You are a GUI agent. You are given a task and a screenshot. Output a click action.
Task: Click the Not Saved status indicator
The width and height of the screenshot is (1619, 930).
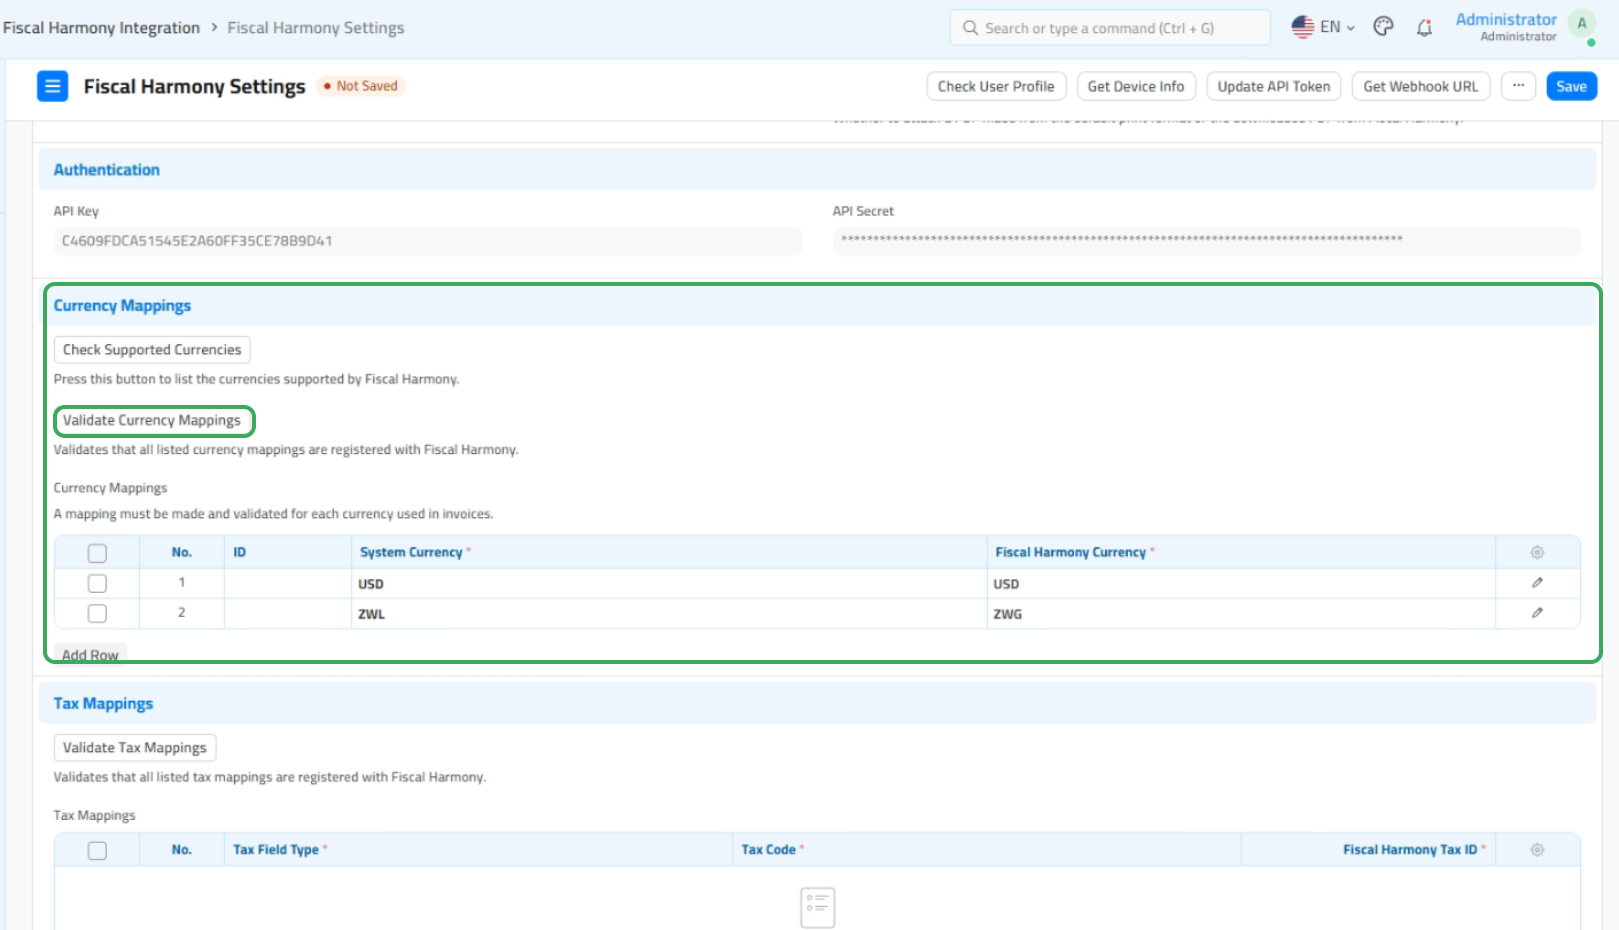tap(360, 86)
